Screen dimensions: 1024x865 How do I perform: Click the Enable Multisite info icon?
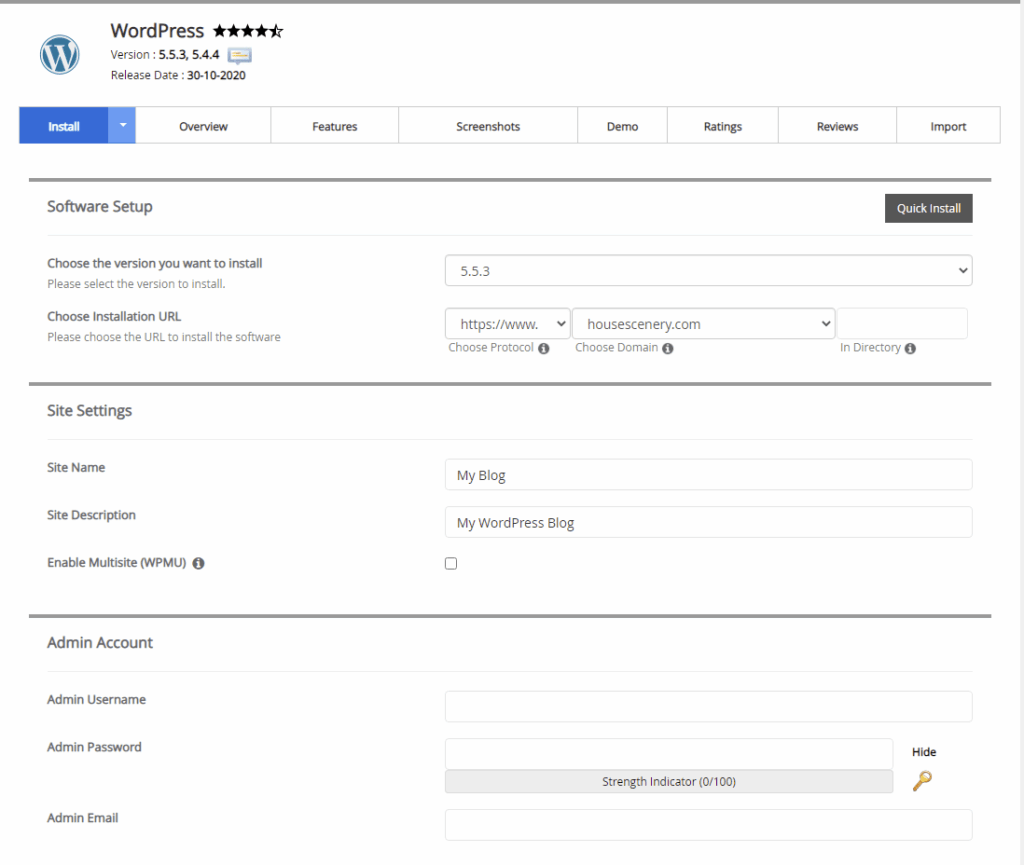click(x=198, y=563)
